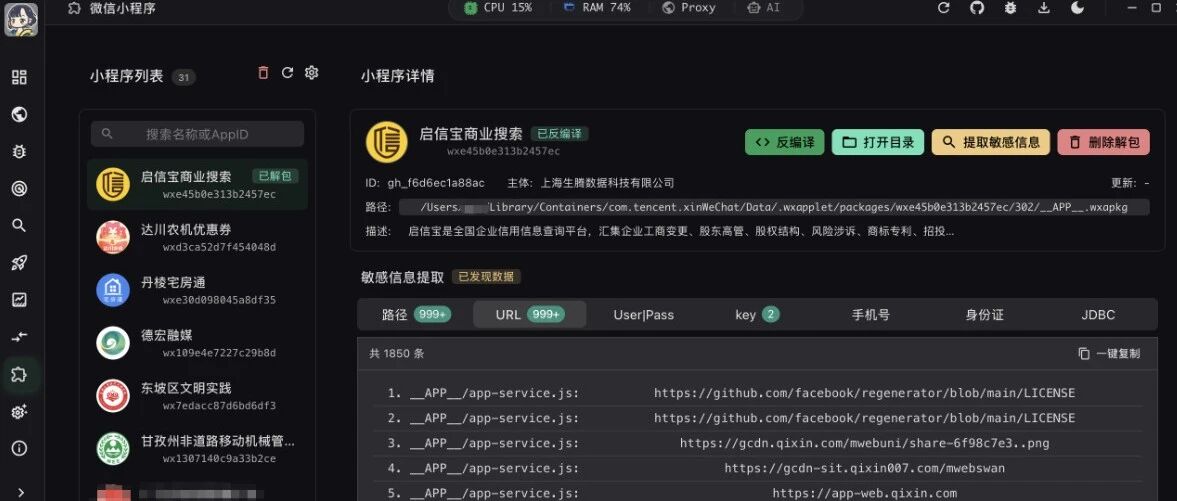The width and height of the screenshot is (1177, 501).
Task: Open the GitHub icon in title bar
Action: pyautogui.click(x=977, y=8)
